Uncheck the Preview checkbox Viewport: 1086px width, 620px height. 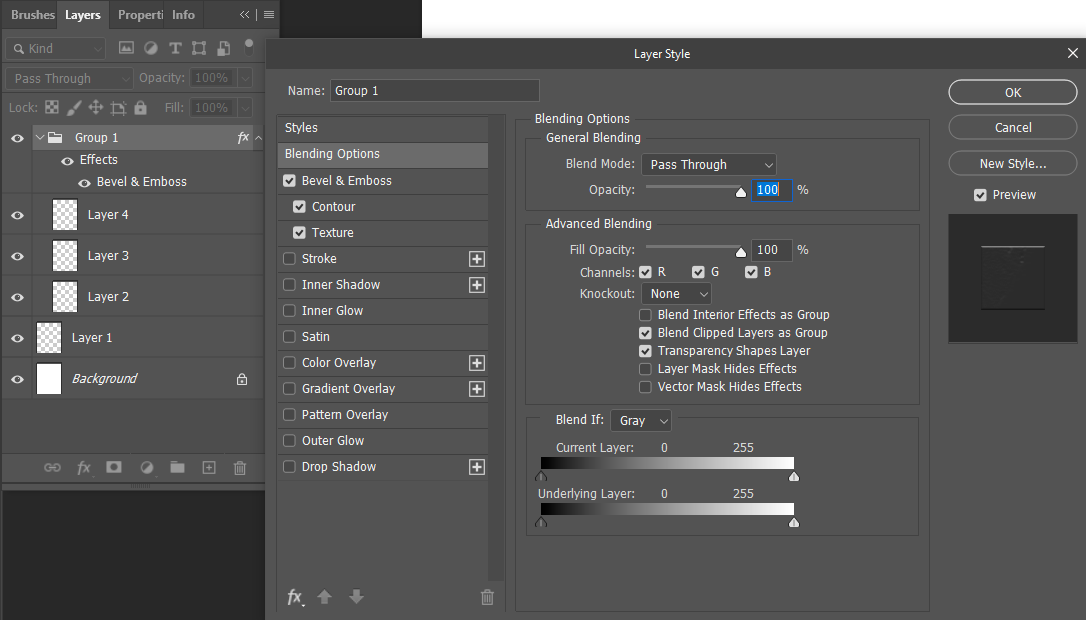coord(980,195)
